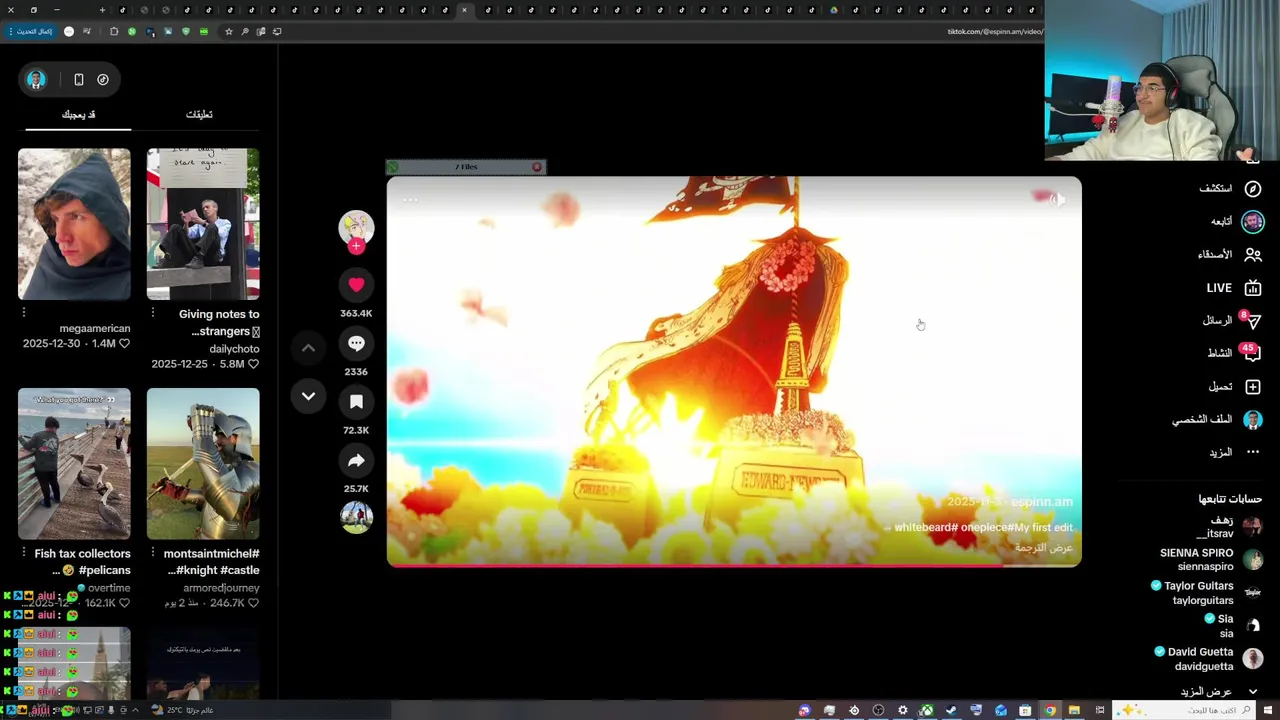This screenshot has height=720, width=1280.
Task: Open video options three dots on player
Action: click(x=410, y=200)
